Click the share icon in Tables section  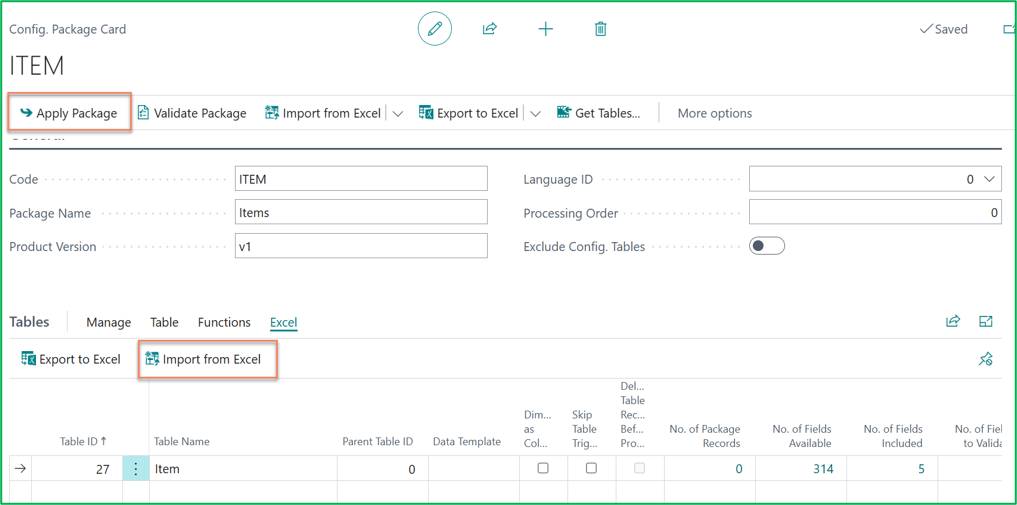[x=953, y=322]
